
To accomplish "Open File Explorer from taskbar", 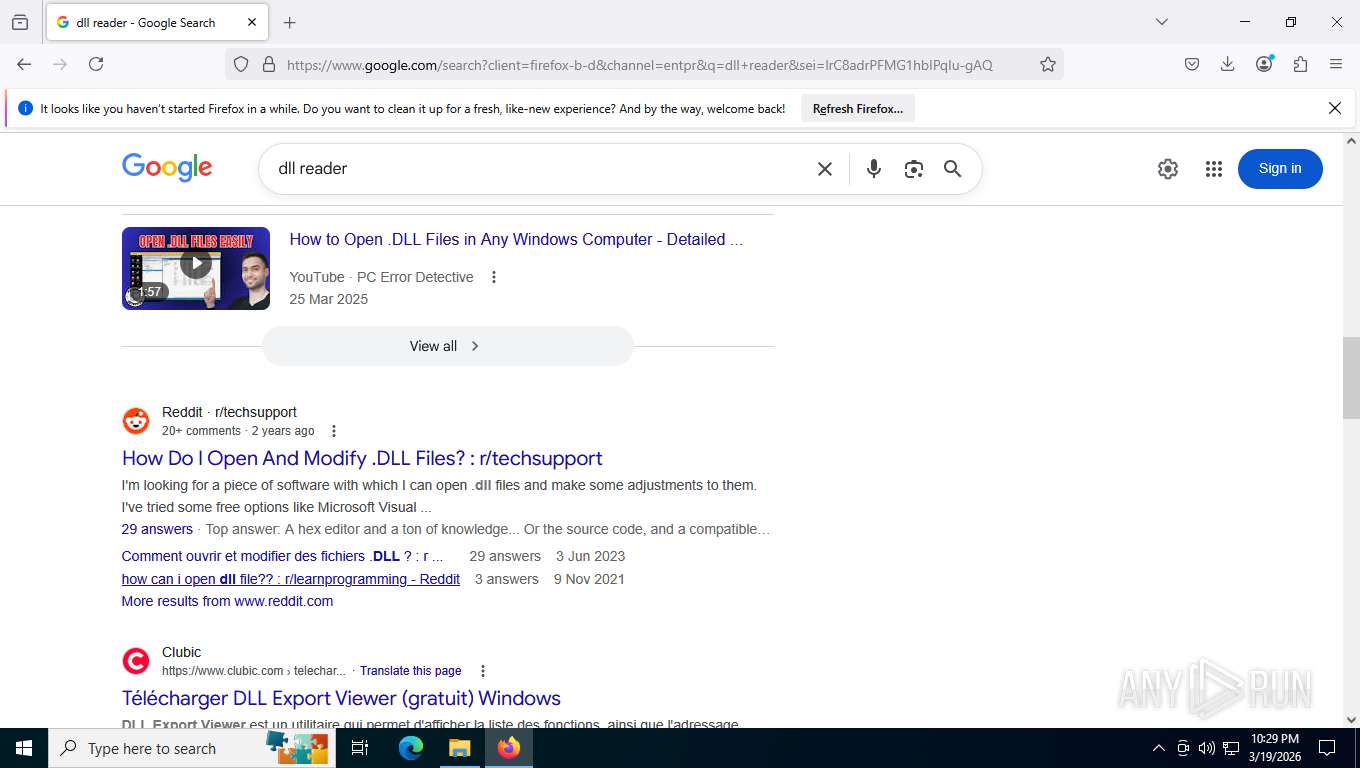I will point(459,748).
